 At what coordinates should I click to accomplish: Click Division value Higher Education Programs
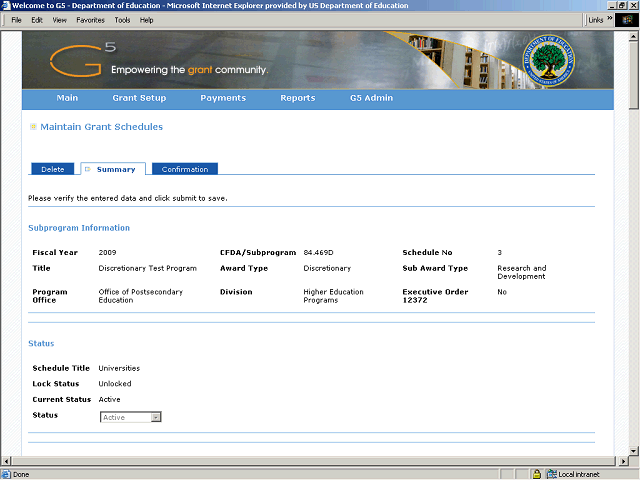(x=333, y=296)
